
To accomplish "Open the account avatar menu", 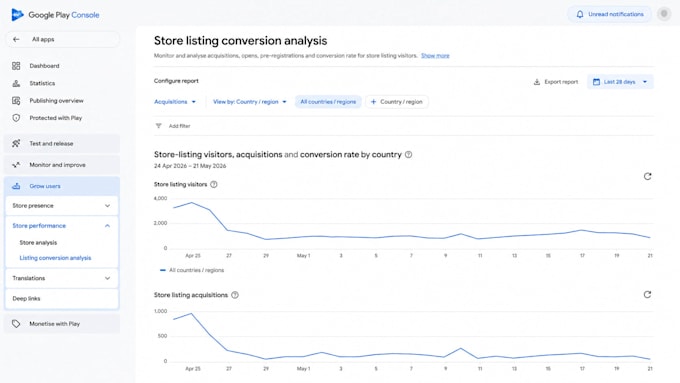I will click(664, 14).
